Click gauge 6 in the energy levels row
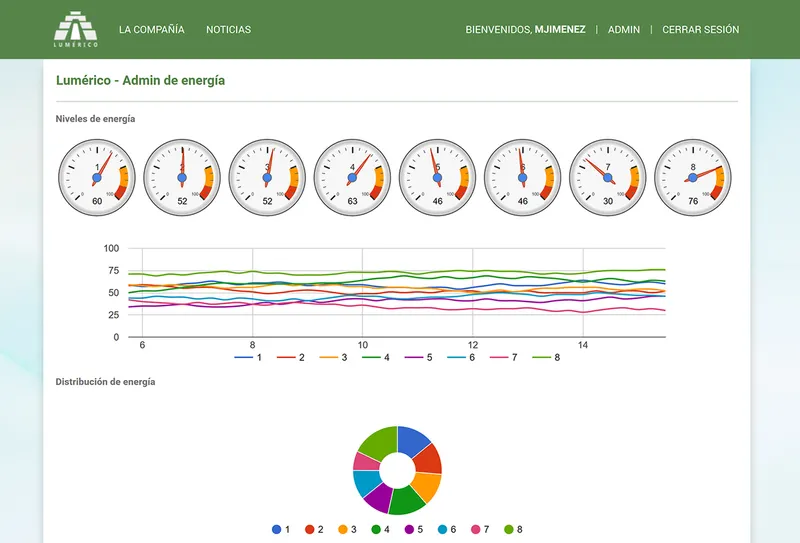Image resolution: width=800 pixels, height=543 pixels. pyautogui.click(x=522, y=177)
